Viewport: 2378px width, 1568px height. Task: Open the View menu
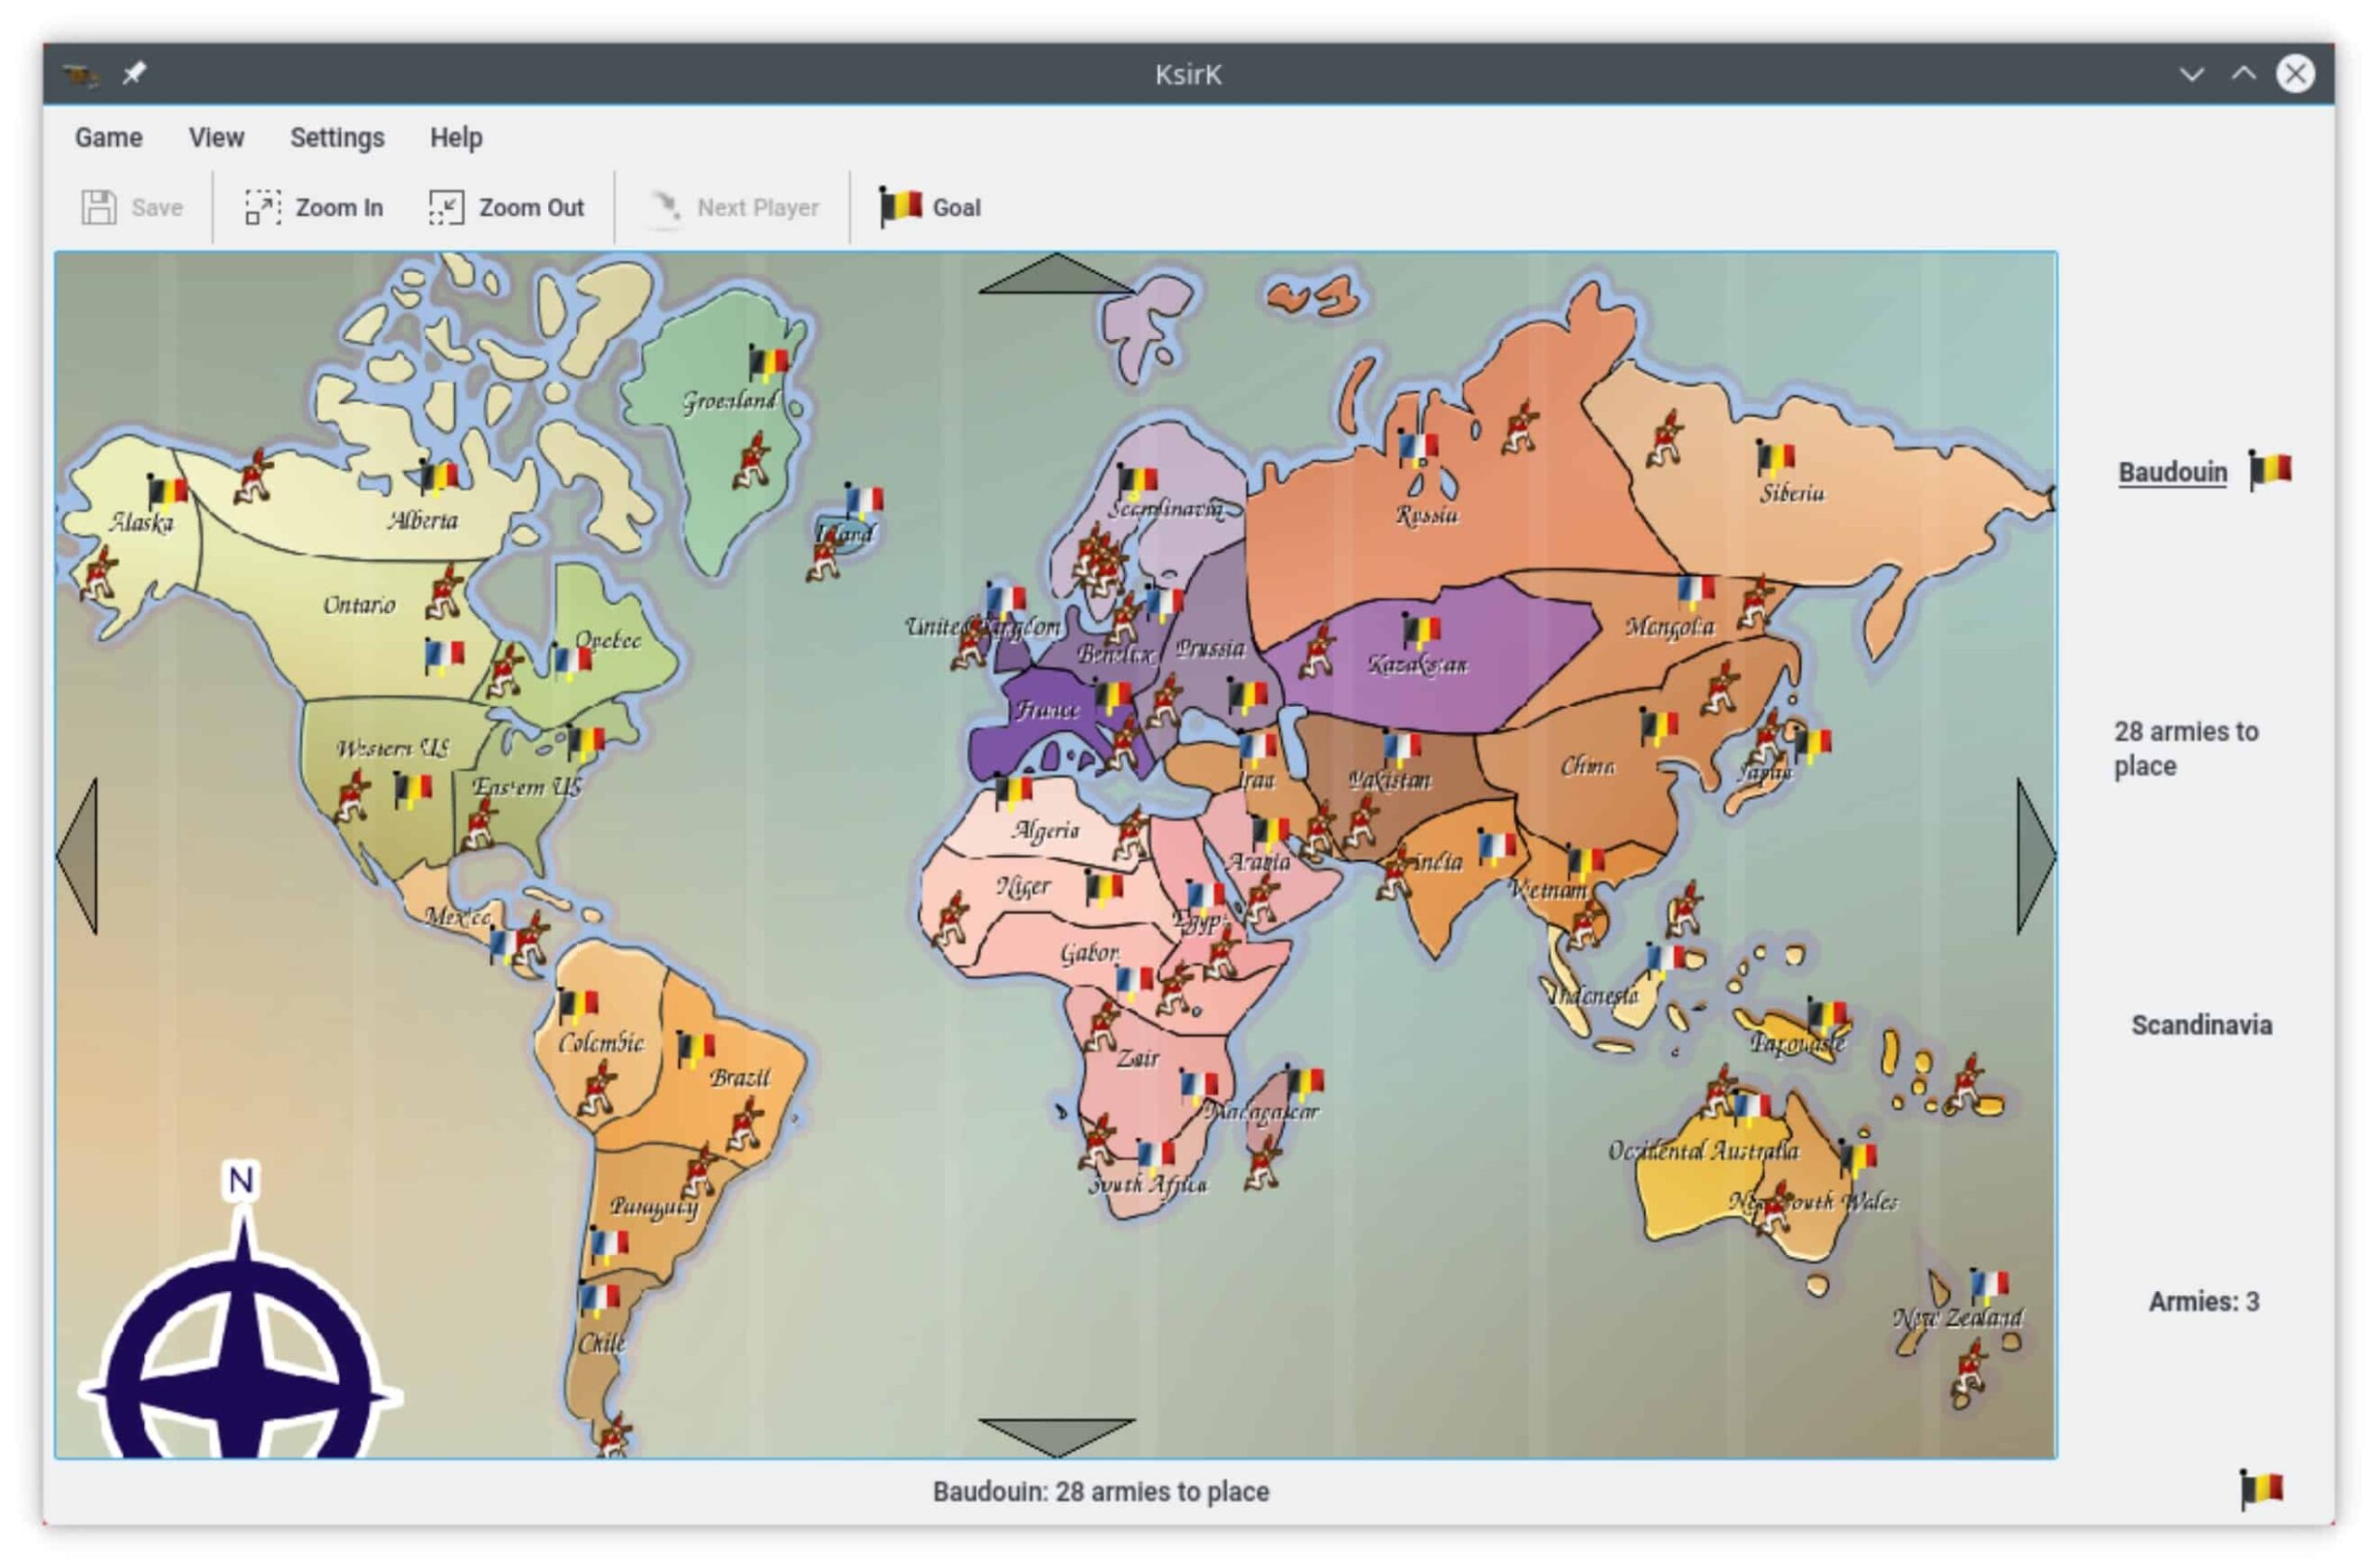[x=216, y=137]
